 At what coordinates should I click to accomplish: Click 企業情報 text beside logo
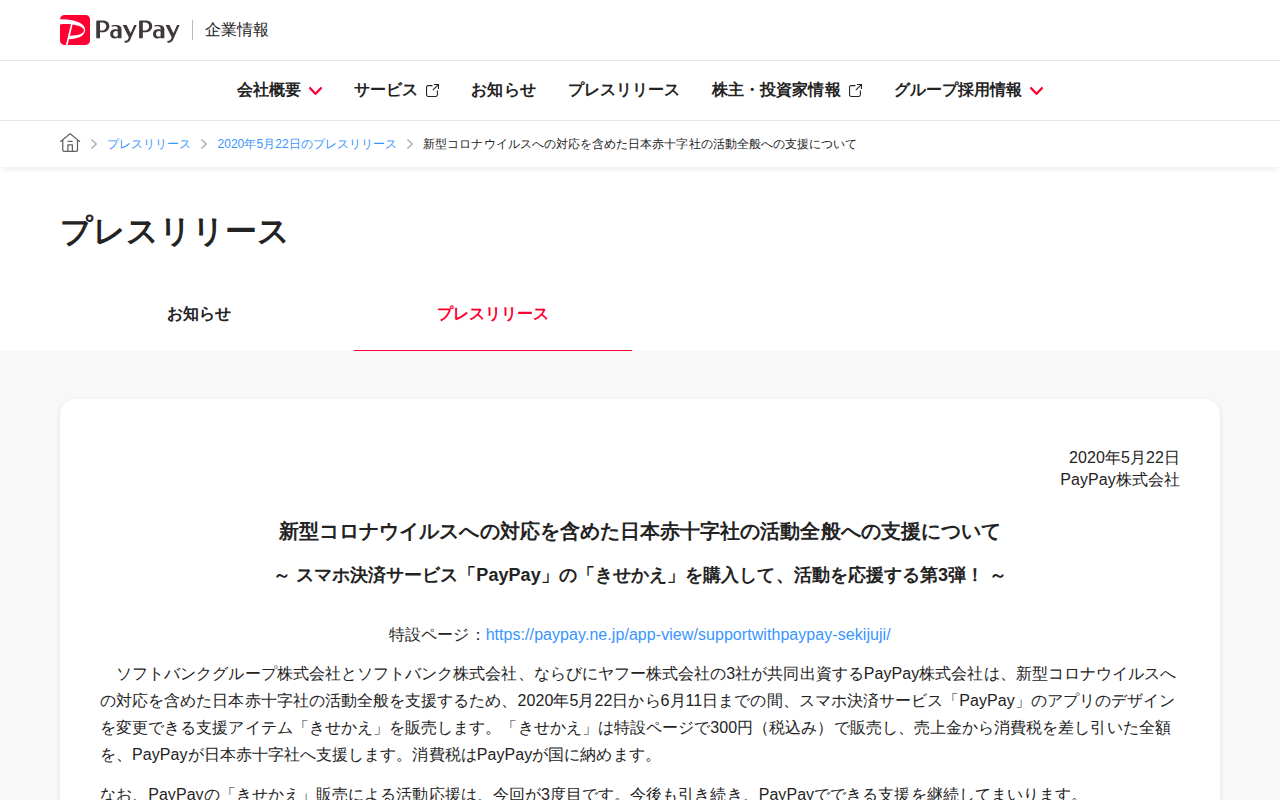237,30
